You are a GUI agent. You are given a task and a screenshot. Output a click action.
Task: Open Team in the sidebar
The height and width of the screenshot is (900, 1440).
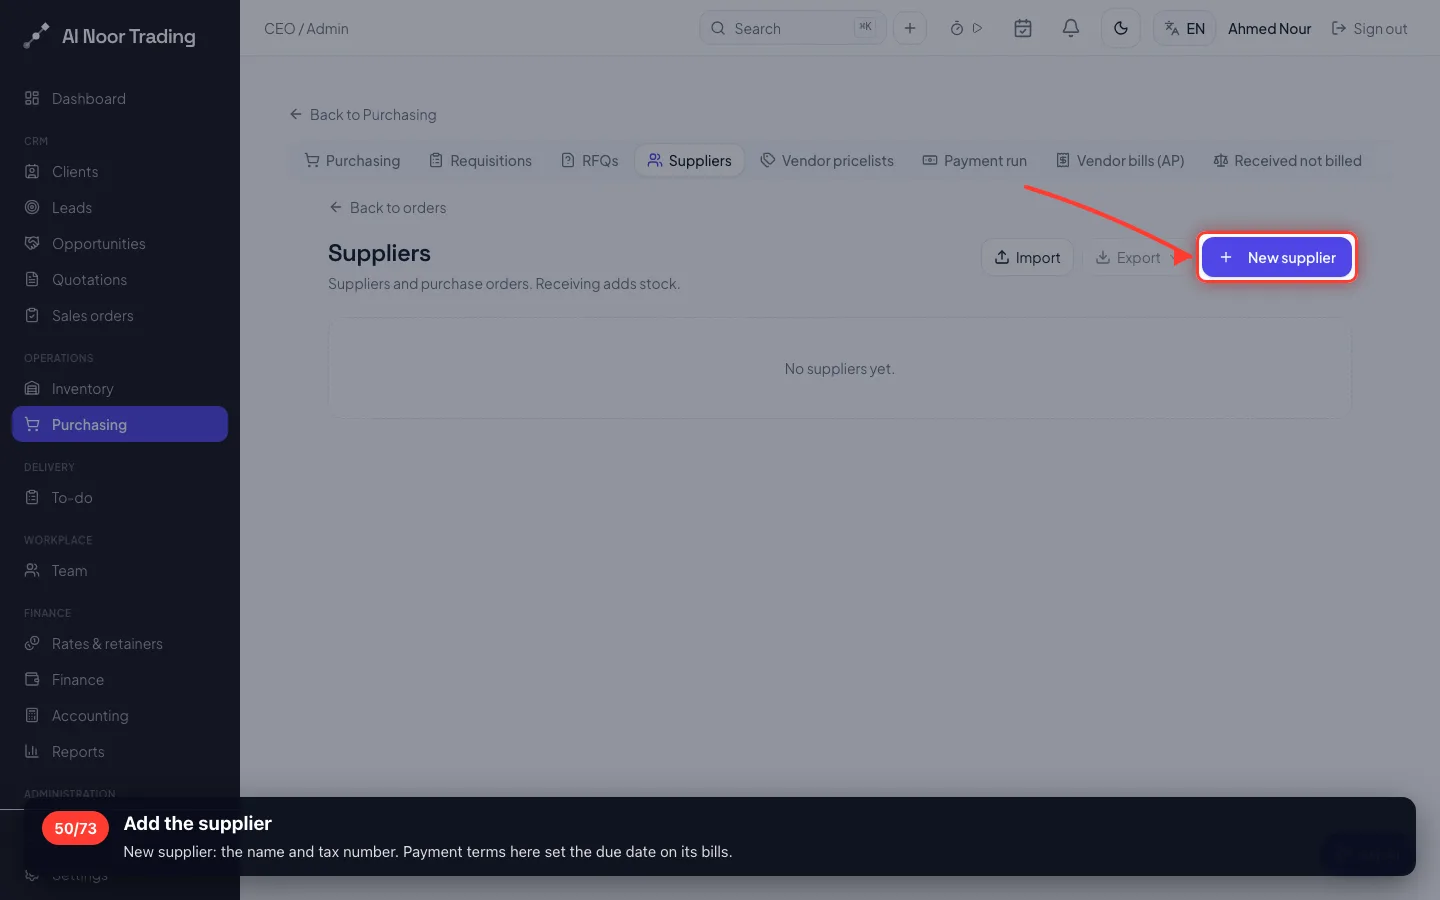click(x=120, y=571)
